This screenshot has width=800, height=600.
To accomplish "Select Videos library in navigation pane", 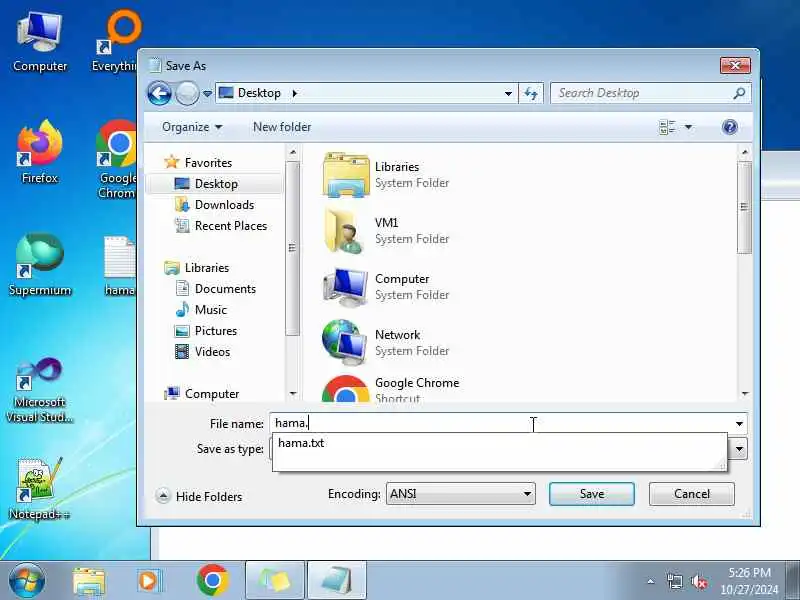I will 212,352.
